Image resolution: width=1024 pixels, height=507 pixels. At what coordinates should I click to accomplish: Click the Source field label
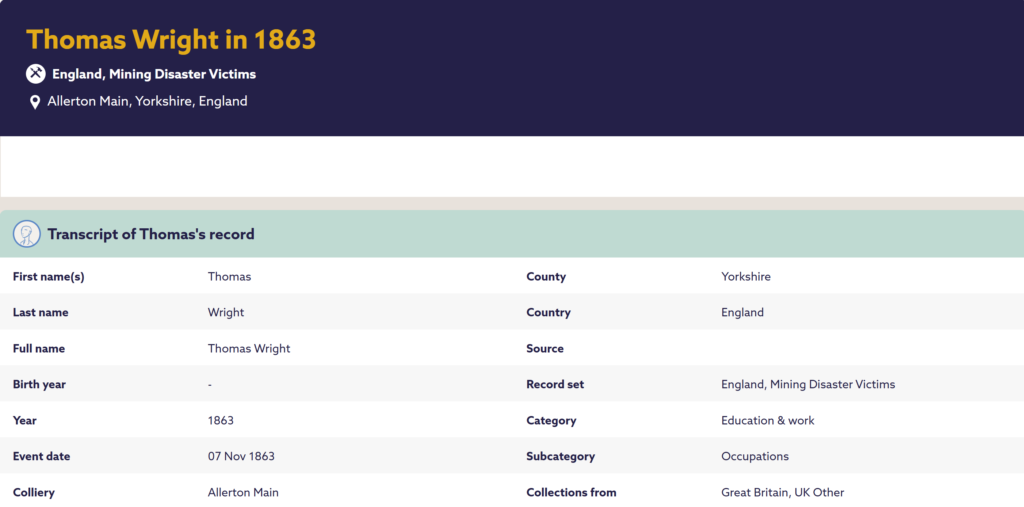545,348
